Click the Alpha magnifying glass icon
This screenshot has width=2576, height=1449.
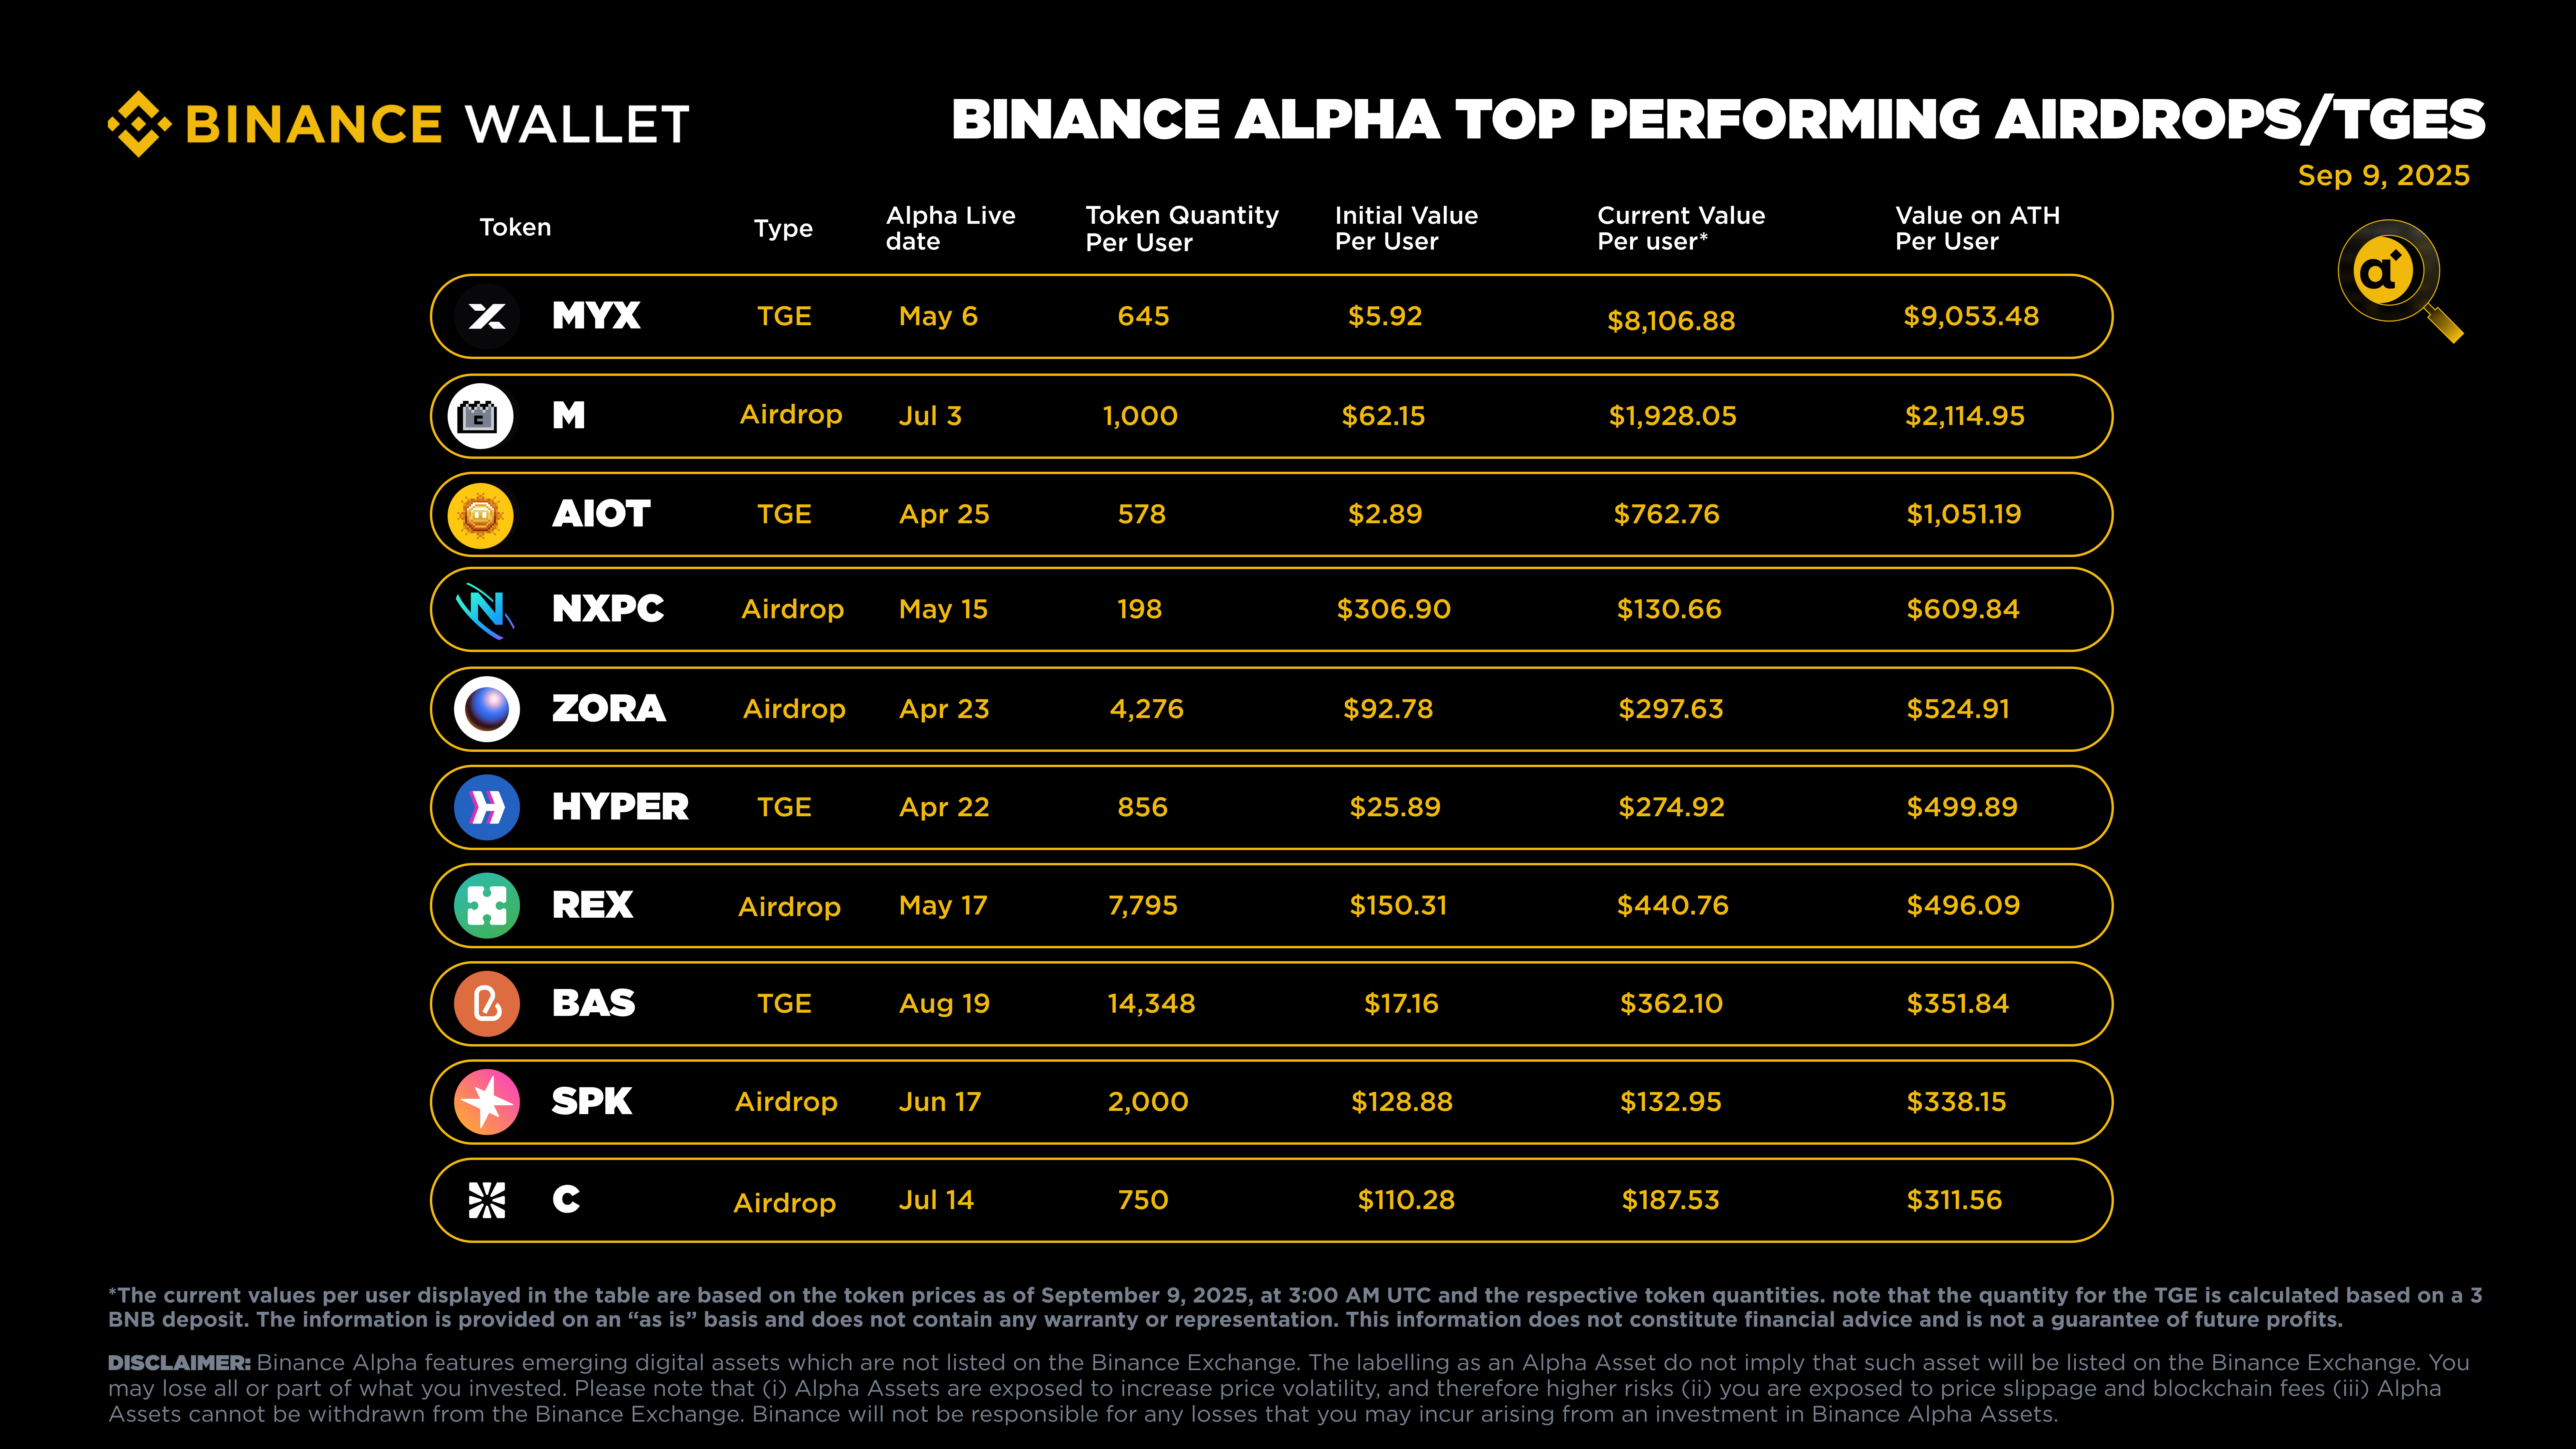(x=2398, y=280)
